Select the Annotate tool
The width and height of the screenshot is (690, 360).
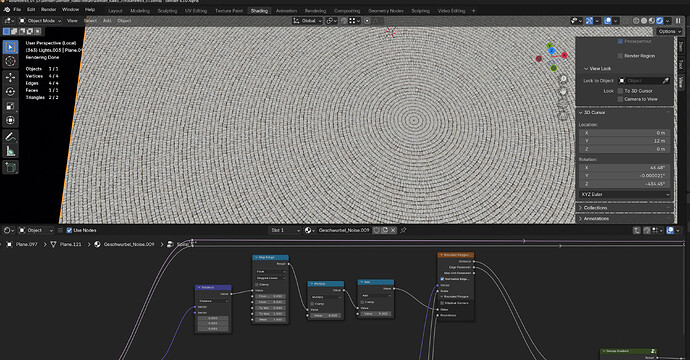tap(11, 137)
